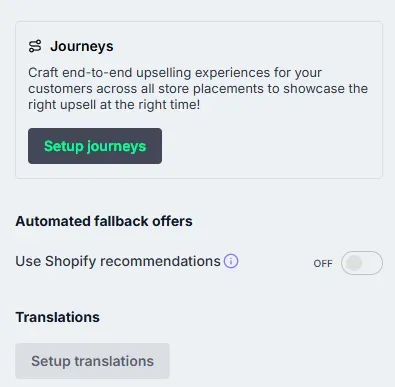Click the Translations section heading
Screen dimensions: 395x387
(57, 317)
